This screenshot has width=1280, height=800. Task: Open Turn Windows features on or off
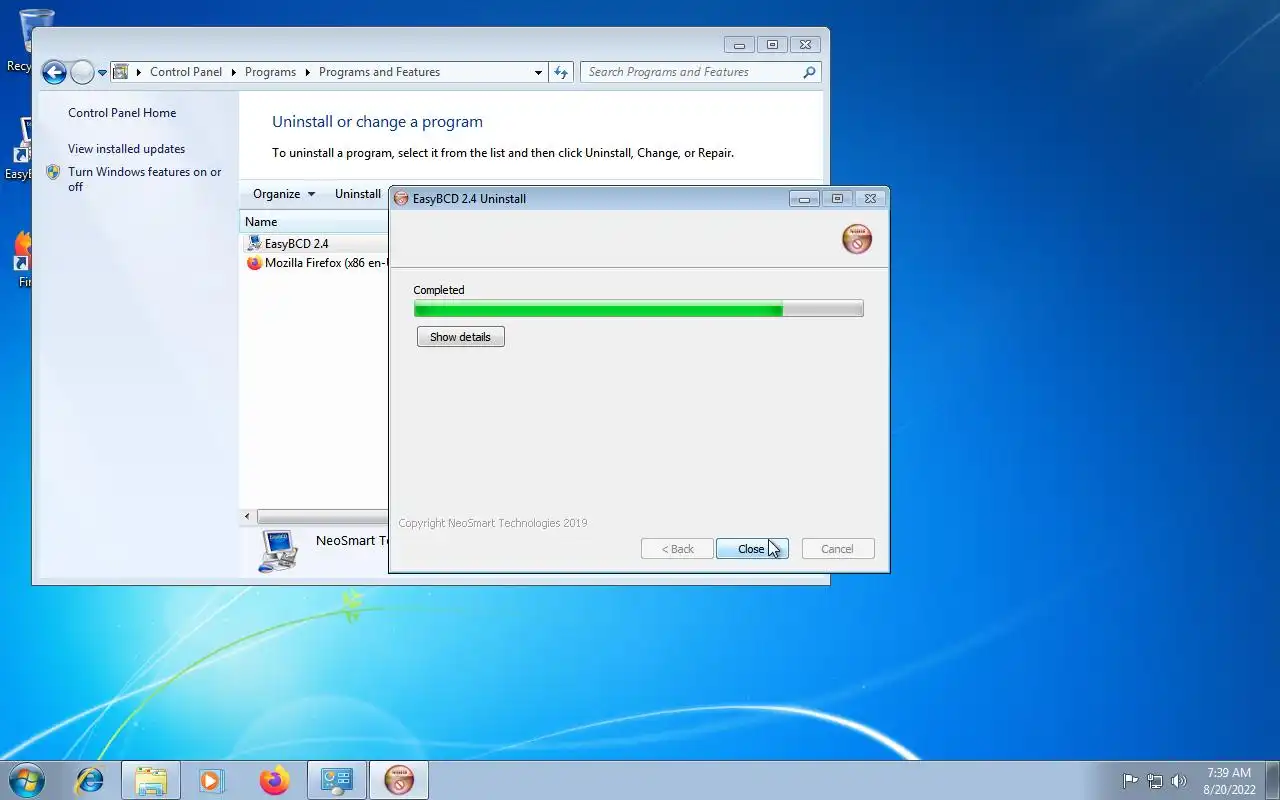click(x=145, y=179)
